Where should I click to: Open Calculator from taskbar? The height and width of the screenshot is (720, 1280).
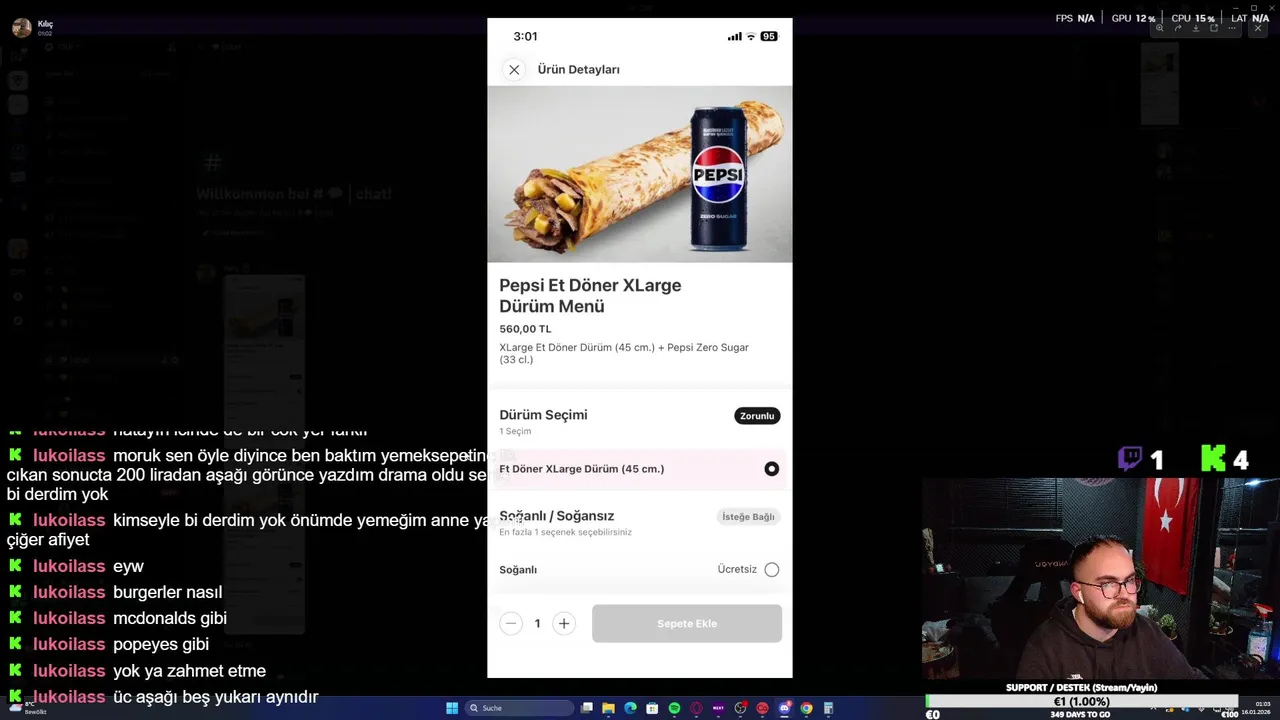[x=828, y=708]
